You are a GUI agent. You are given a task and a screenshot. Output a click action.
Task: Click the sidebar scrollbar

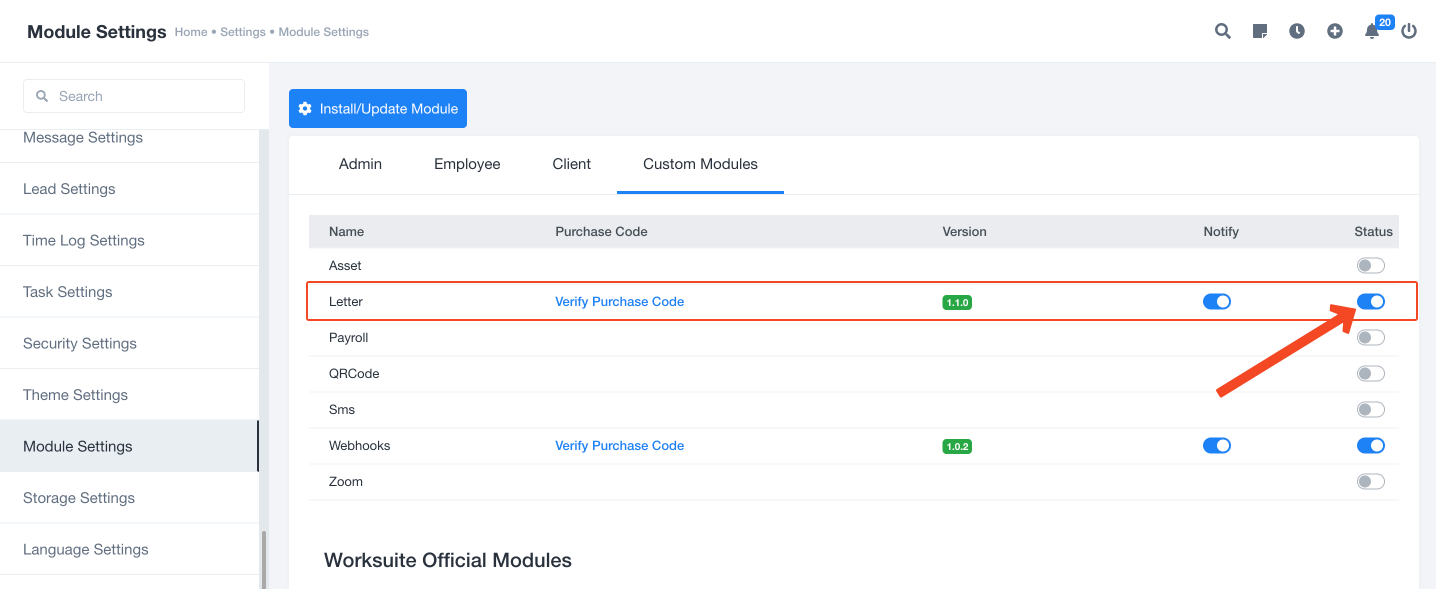point(264,559)
